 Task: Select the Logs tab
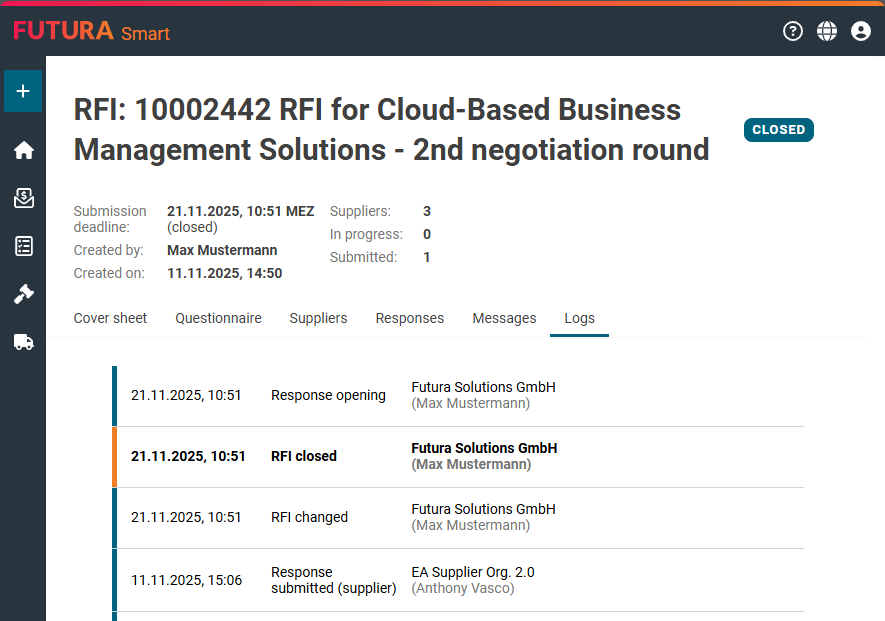click(x=579, y=318)
